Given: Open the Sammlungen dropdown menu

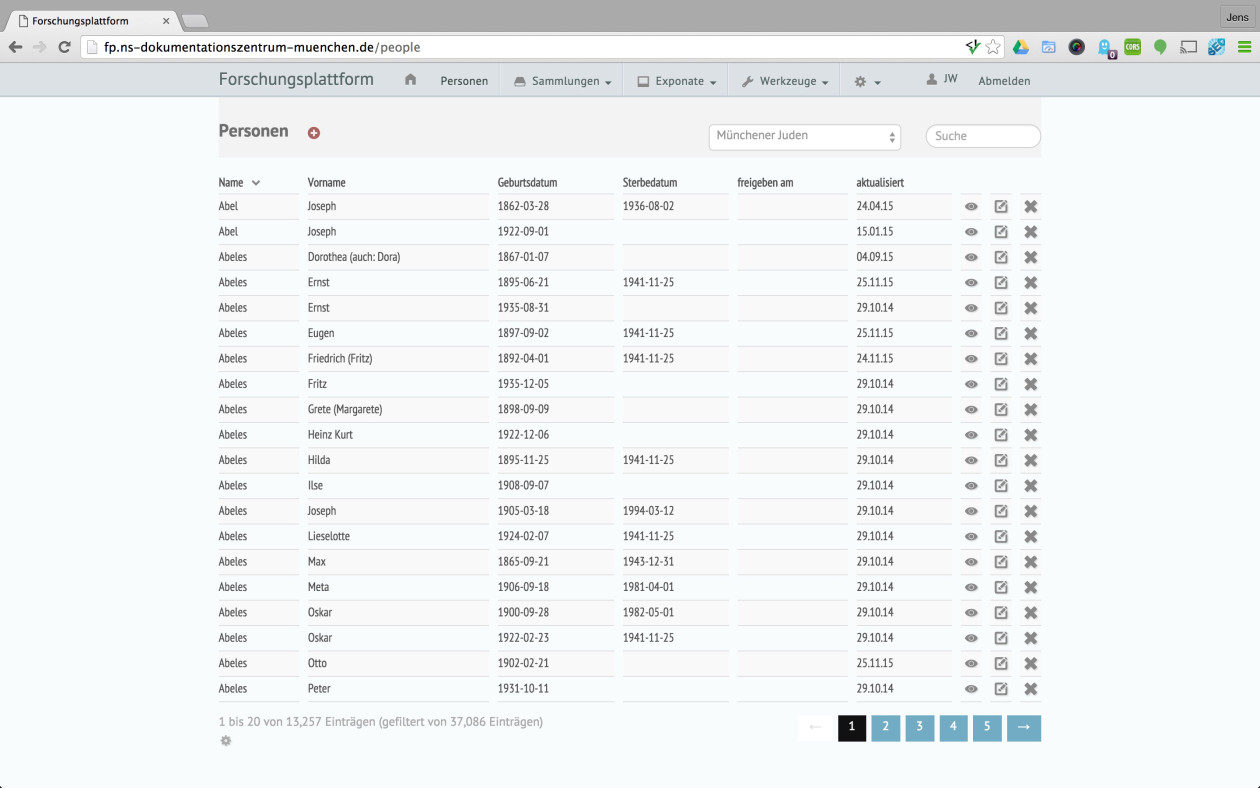Looking at the screenshot, I should [x=562, y=81].
